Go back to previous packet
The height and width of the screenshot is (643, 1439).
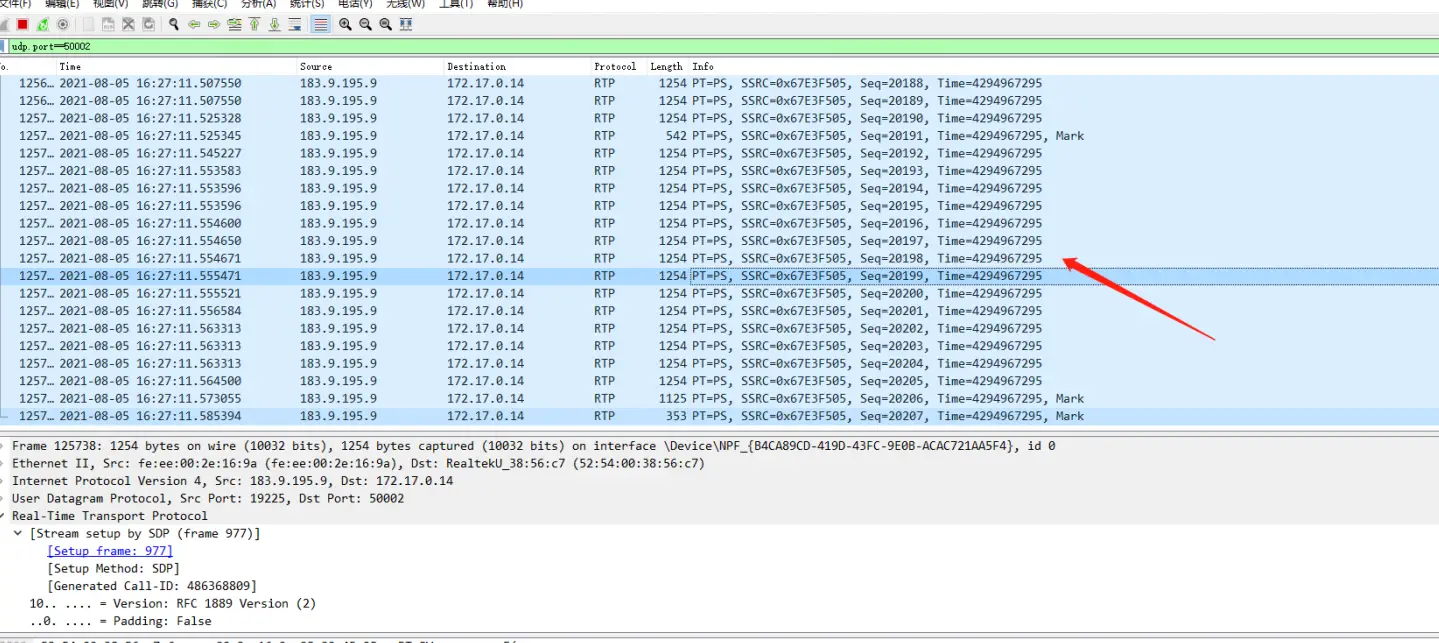tap(194, 24)
